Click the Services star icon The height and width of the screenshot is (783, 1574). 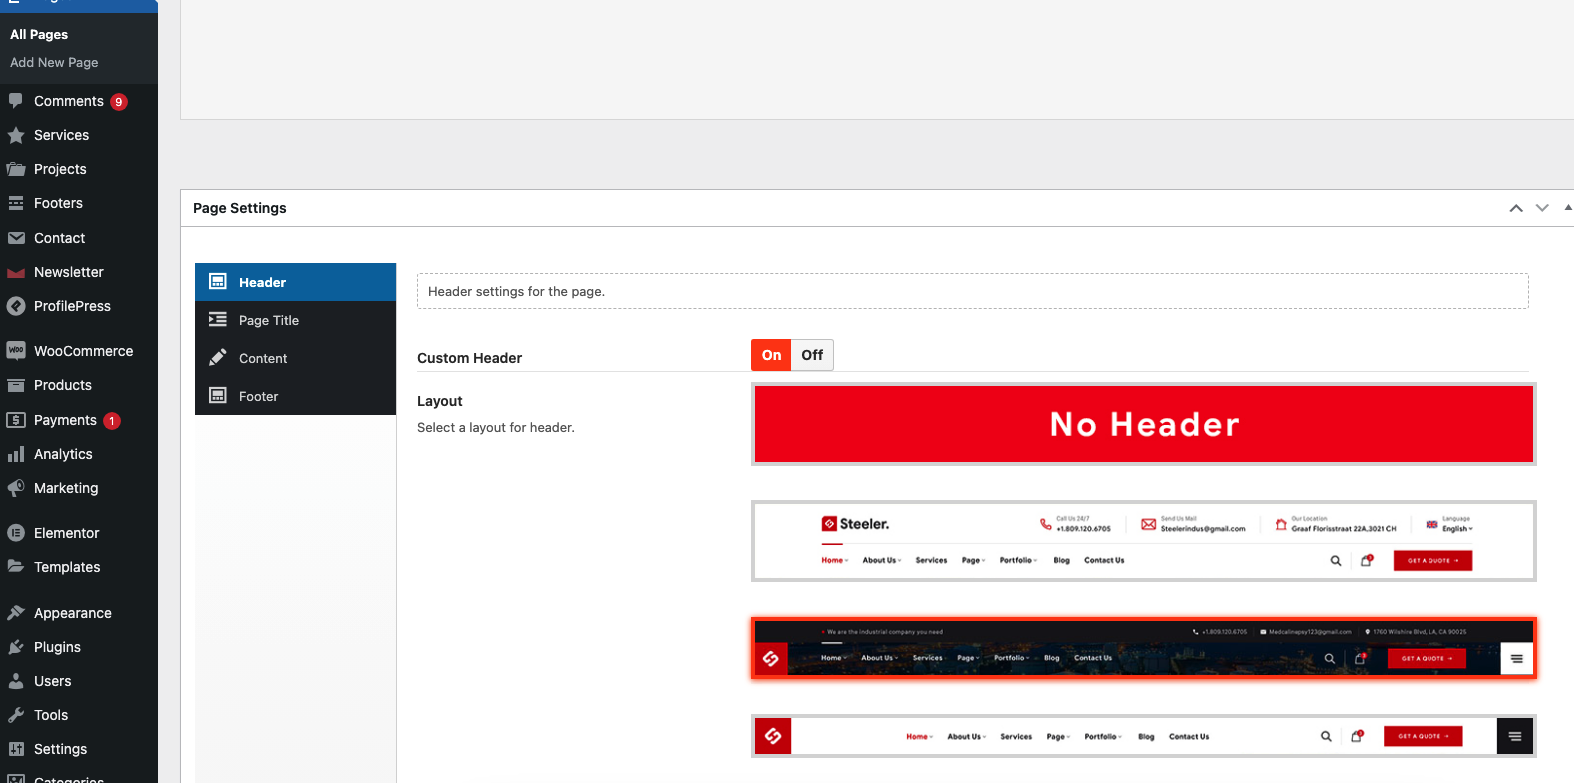coord(16,135)
